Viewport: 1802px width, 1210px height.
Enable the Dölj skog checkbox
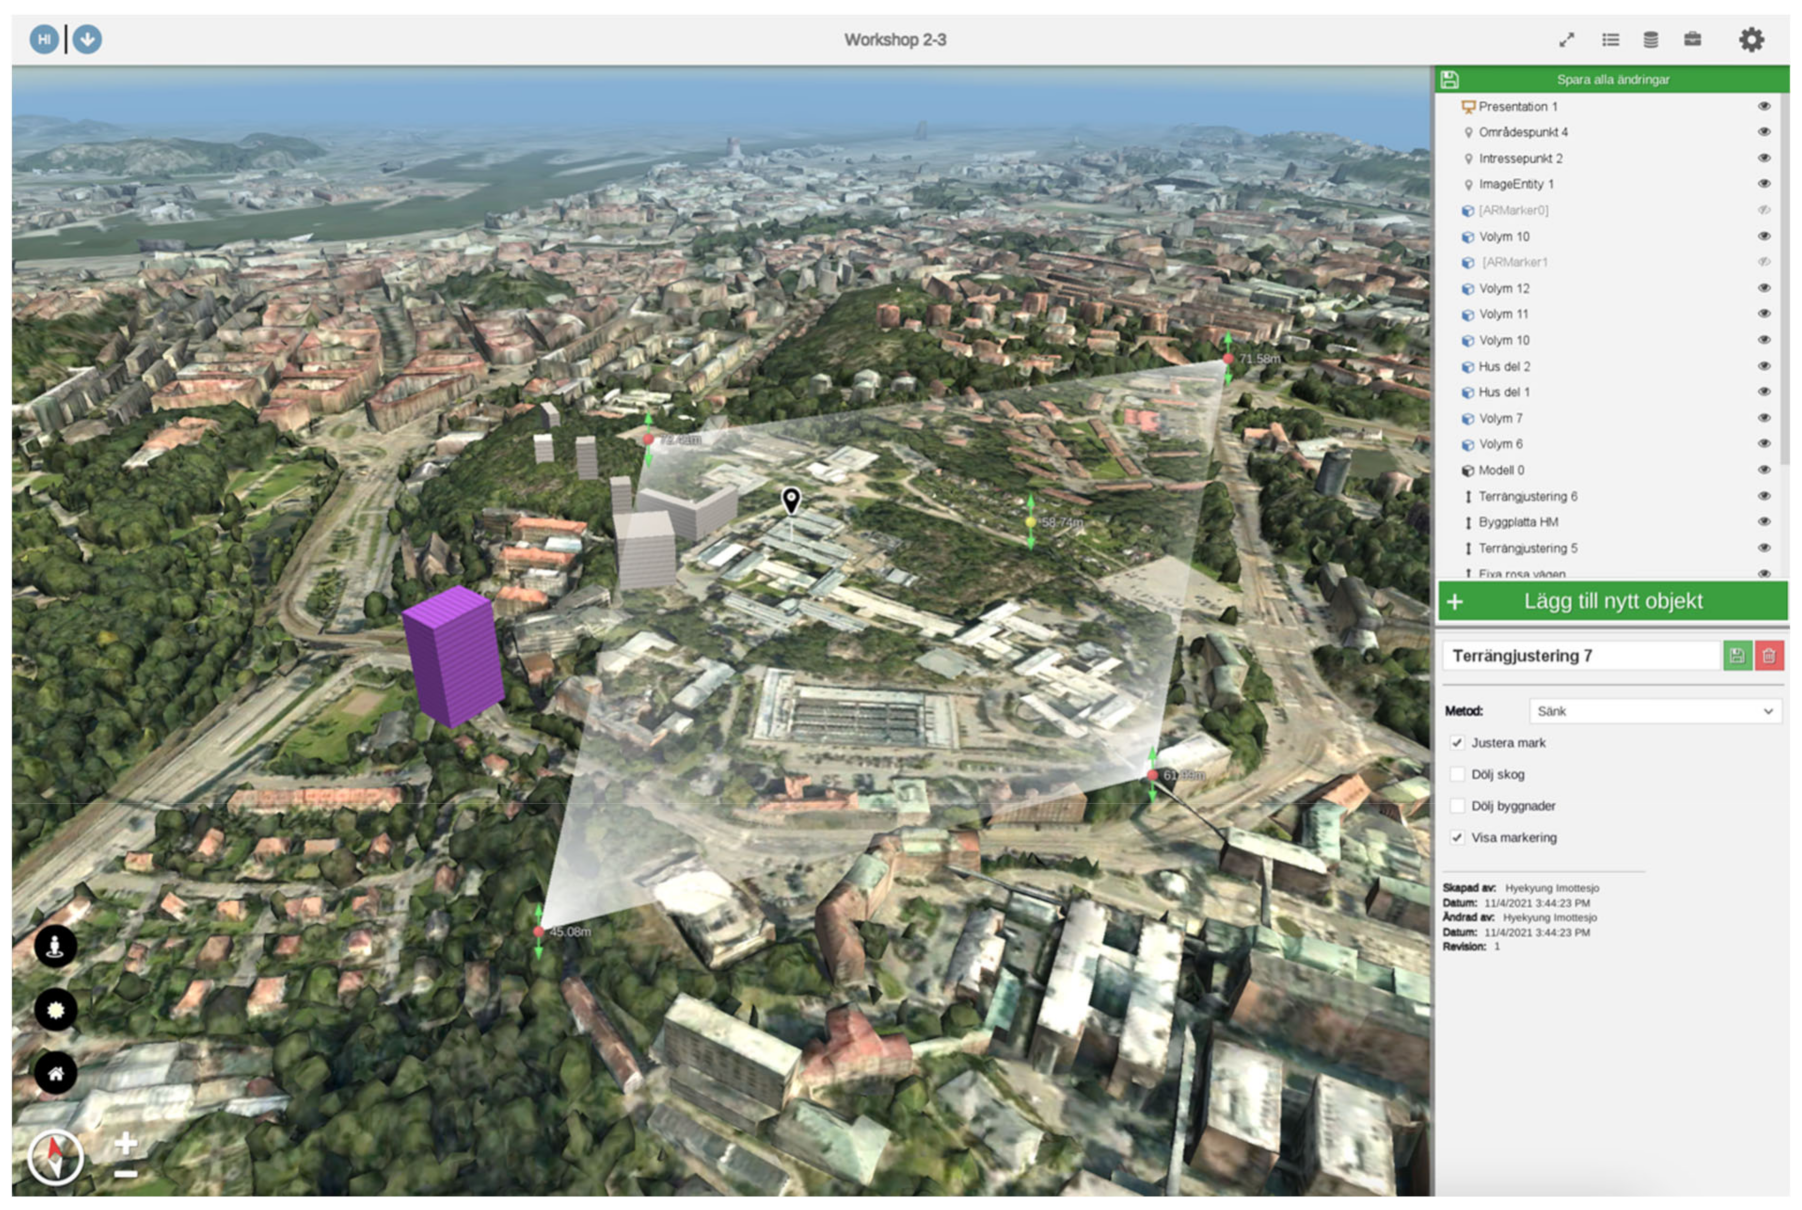[1457, 774]
